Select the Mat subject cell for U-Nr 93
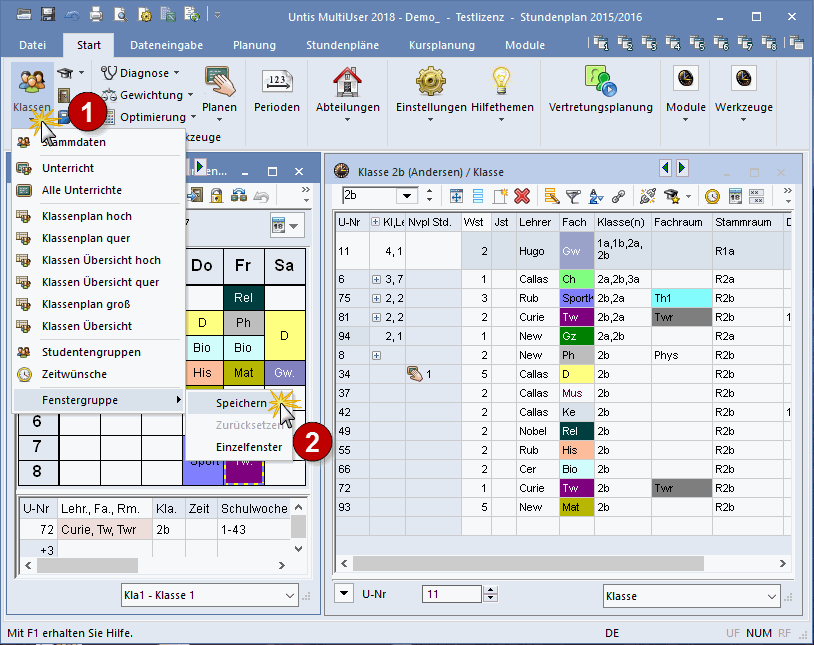Image resolution: width=814 pixels, height=645 pixels. tap(576, 507)
